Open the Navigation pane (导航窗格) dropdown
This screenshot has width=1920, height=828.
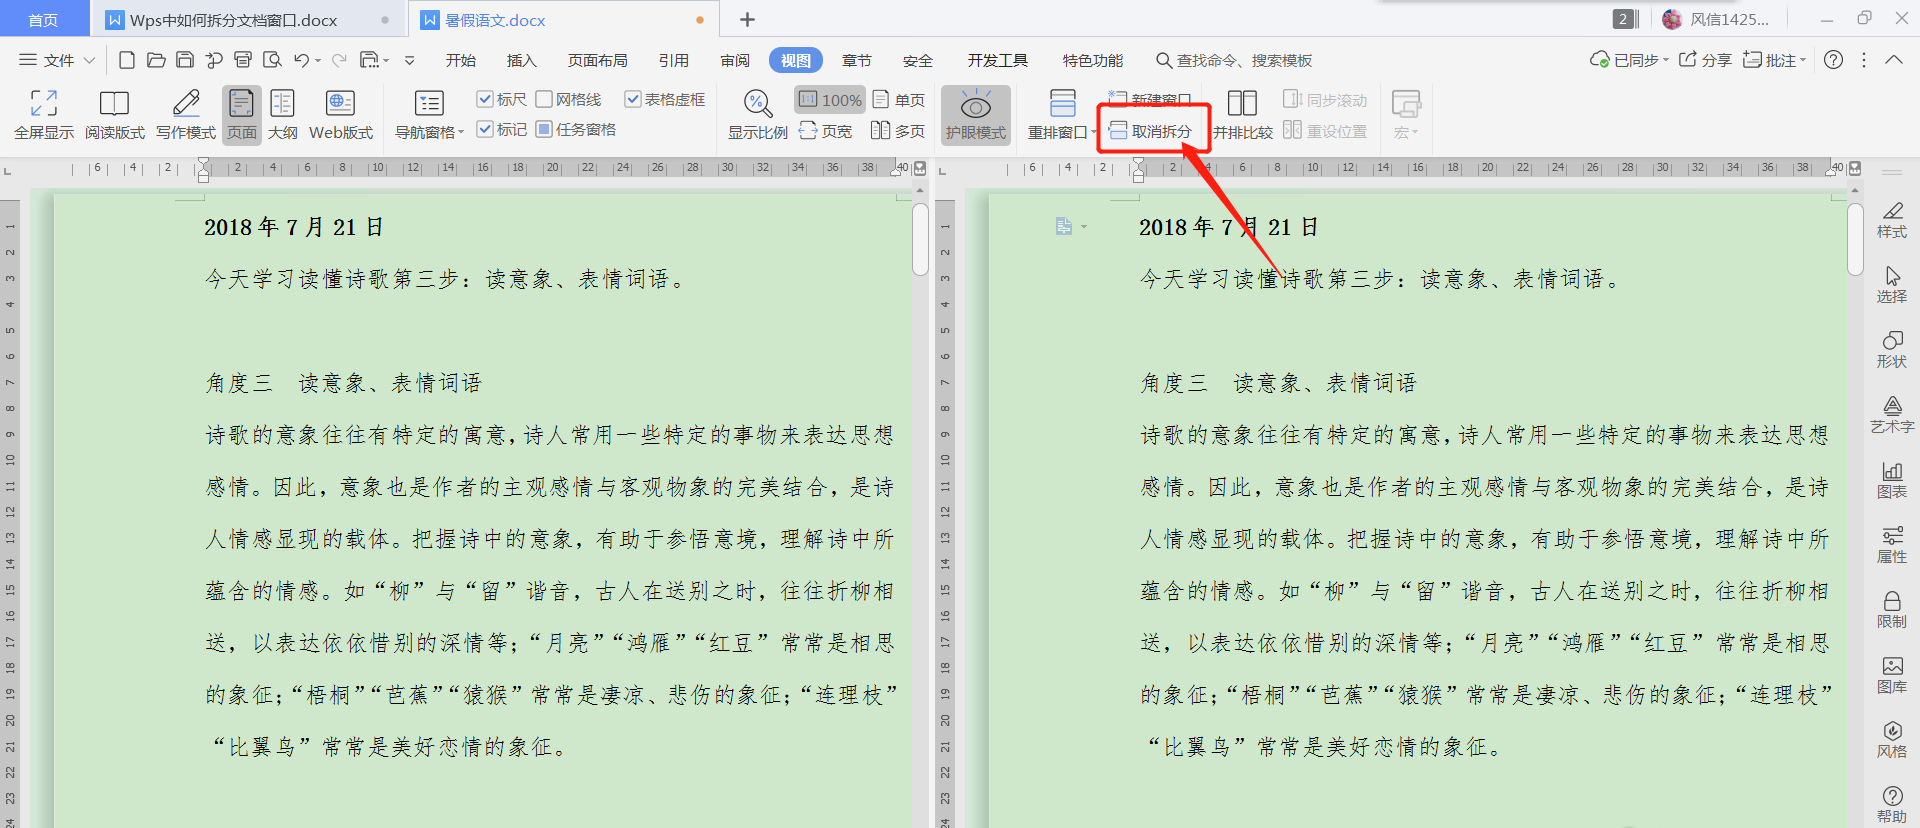point(430,114)
